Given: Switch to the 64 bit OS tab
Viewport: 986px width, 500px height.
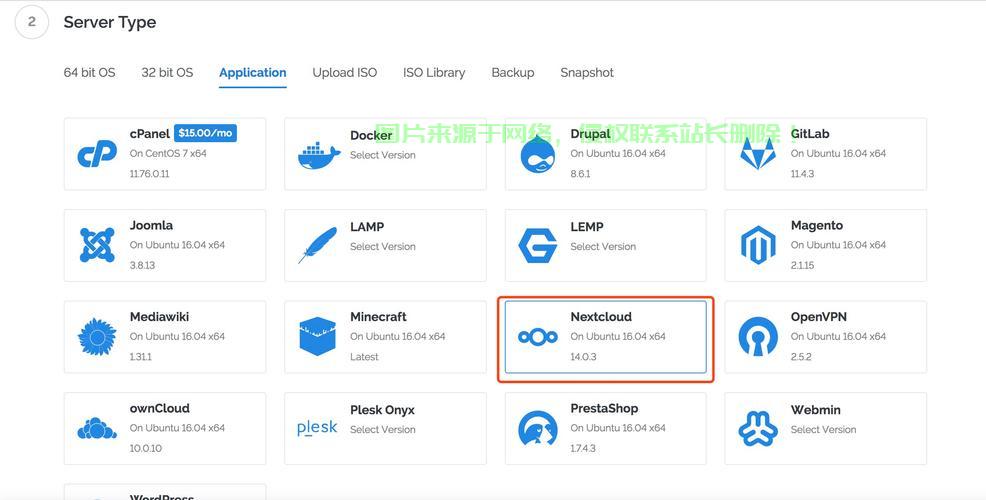Looking at the screenshot, I should [x=89, y=72].
